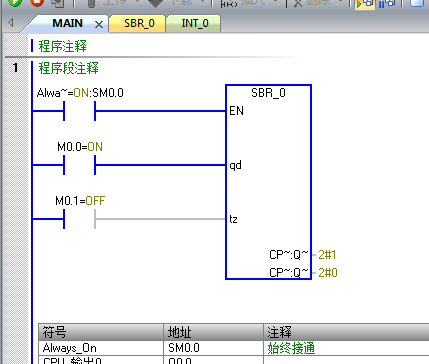Click the tz input parameter
This screenshot has width=429, height=364.
[x=233, y=219]
